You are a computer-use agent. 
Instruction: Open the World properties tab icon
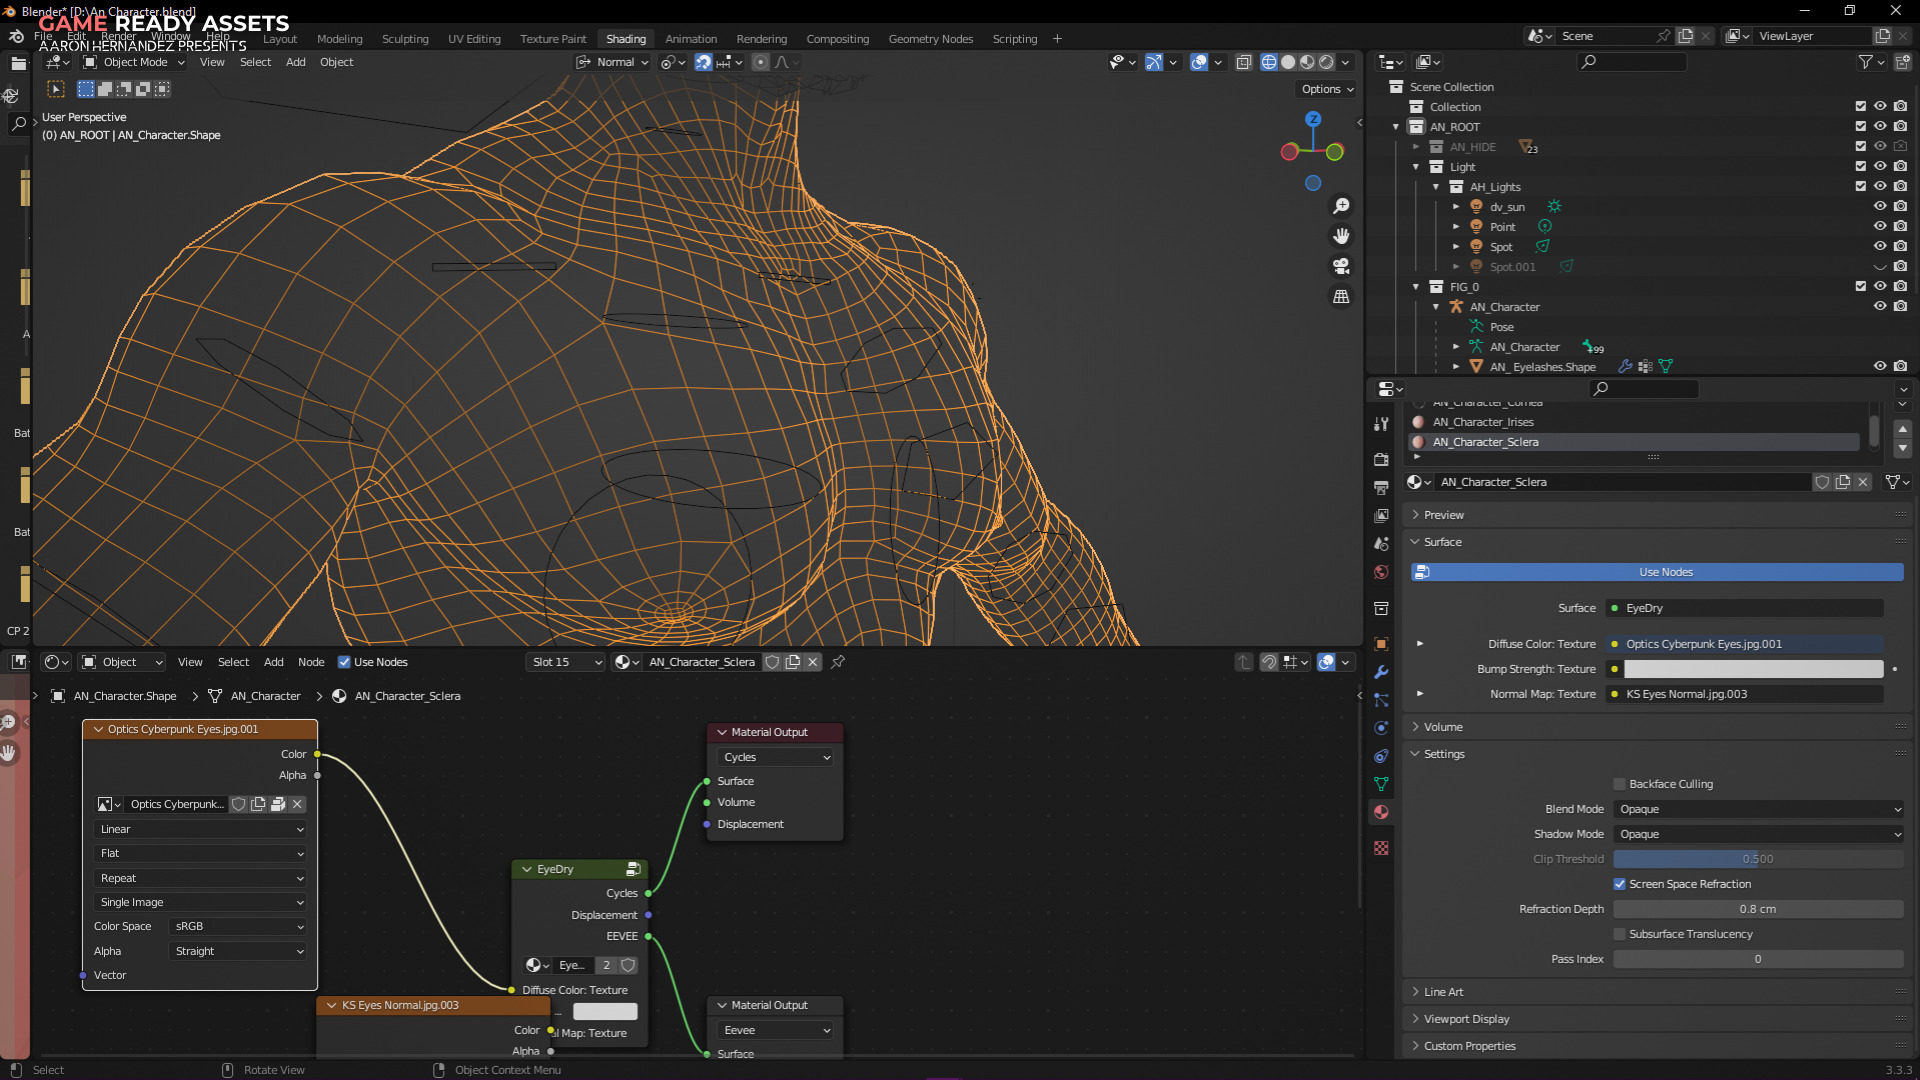click(x=1381, y=572)
